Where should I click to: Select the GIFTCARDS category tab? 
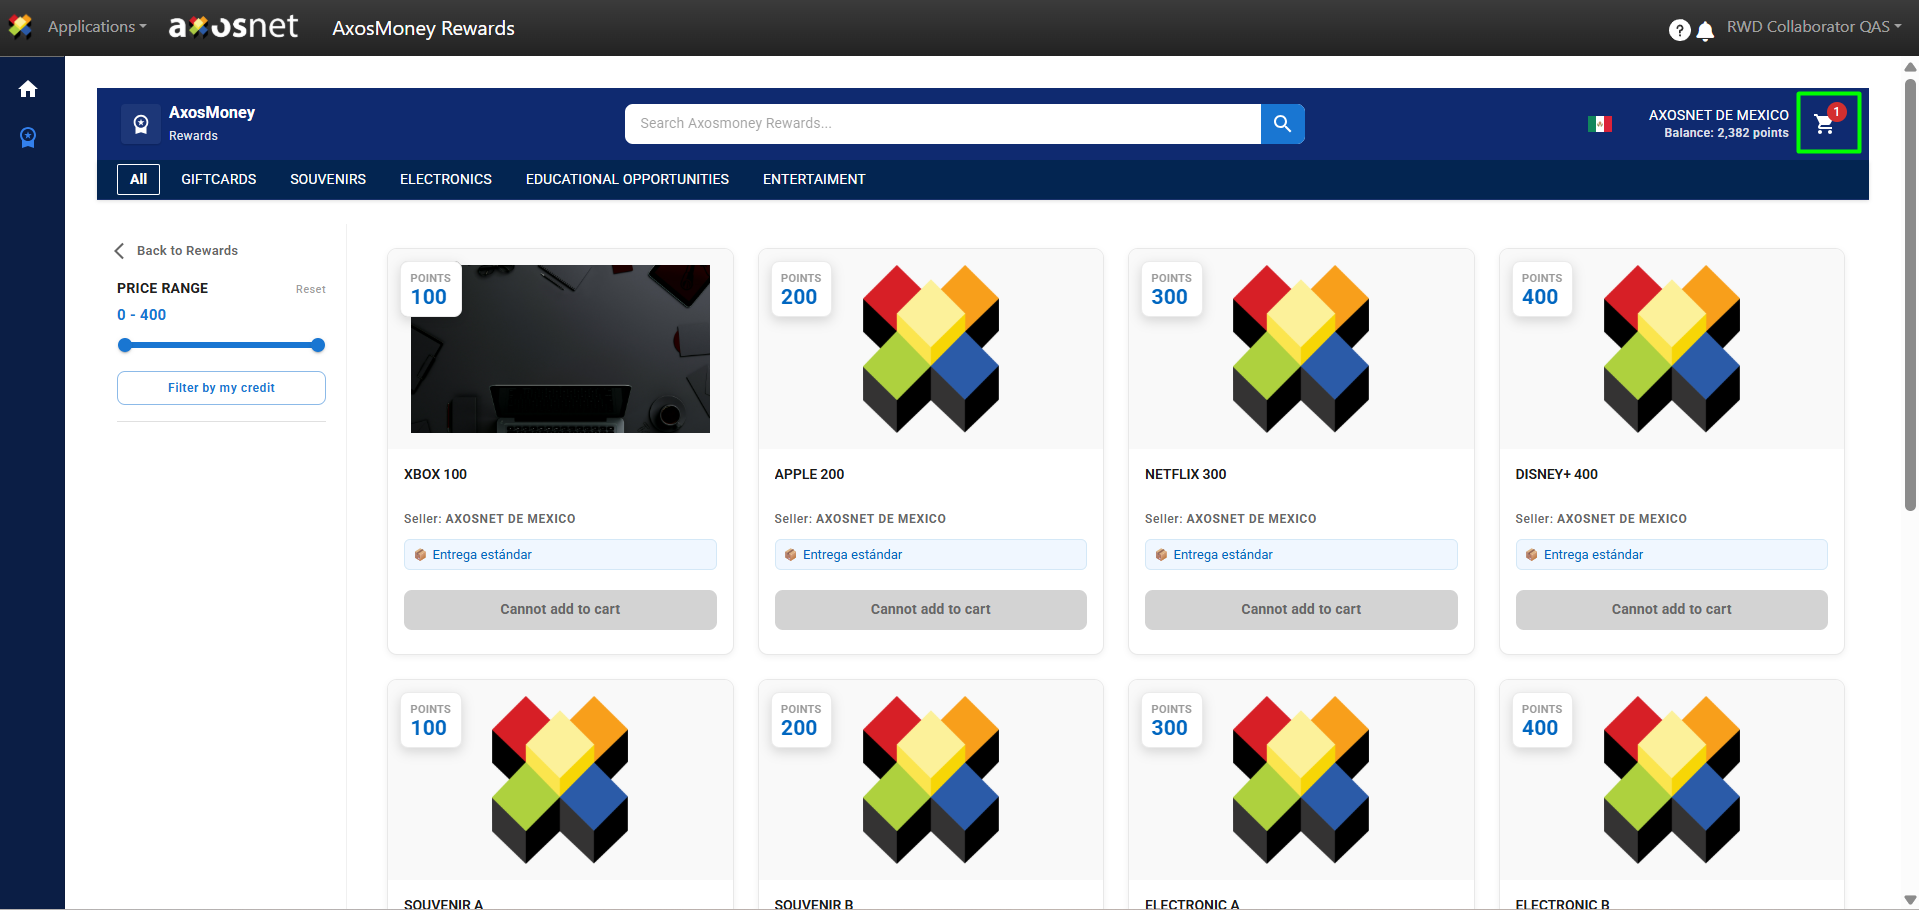218,180
